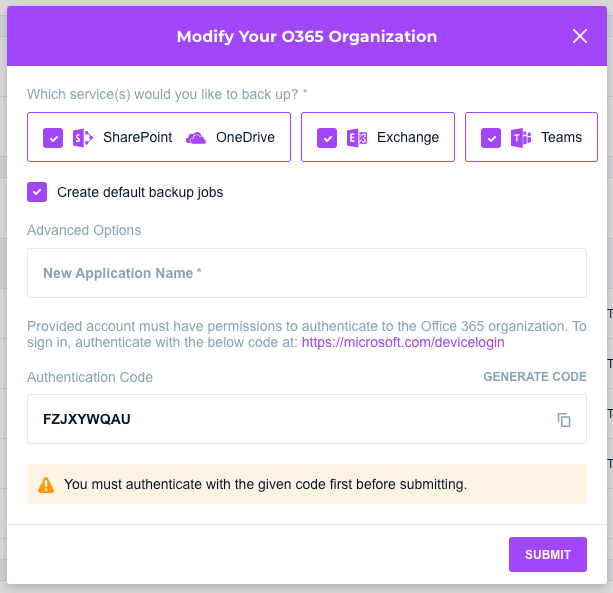The image size is (613, 593).
Task: Click the Exchange logo icon
Action: click(357, 138)
